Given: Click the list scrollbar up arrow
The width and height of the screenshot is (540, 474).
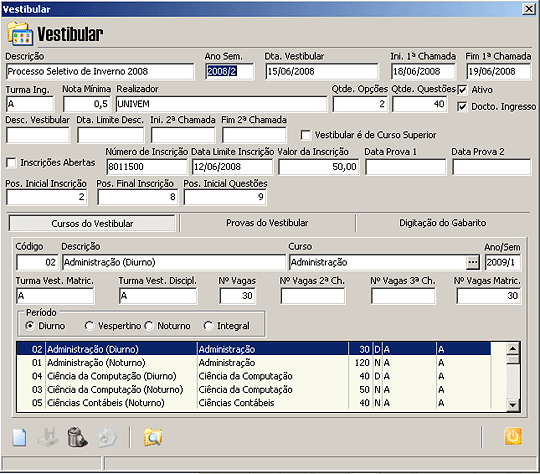Looking at the screenshot, I should [512, 349].
